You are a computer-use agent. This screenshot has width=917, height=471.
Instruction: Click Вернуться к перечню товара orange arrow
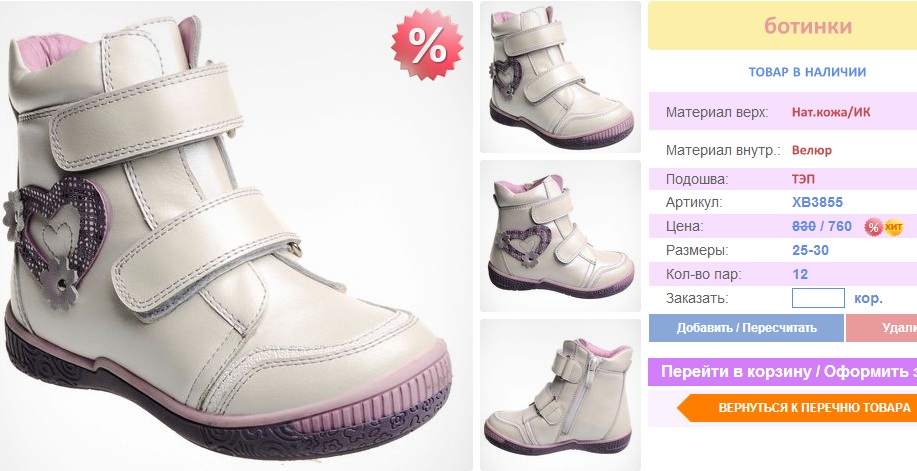[797, 408]
